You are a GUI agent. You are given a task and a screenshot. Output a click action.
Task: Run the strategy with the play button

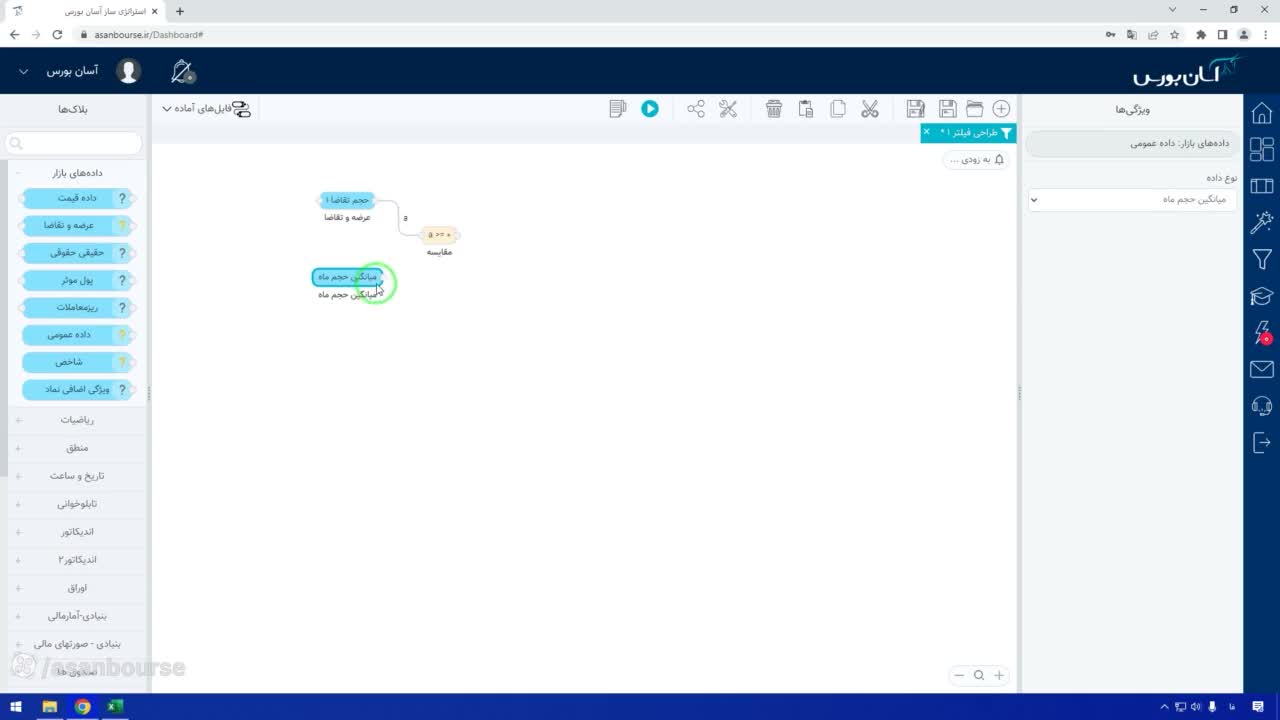tap(650, 109)
